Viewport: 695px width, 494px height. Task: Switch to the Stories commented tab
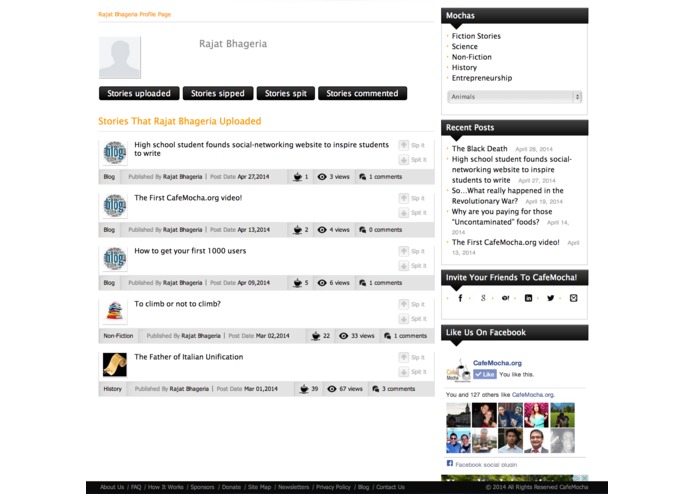pos(363,93)
